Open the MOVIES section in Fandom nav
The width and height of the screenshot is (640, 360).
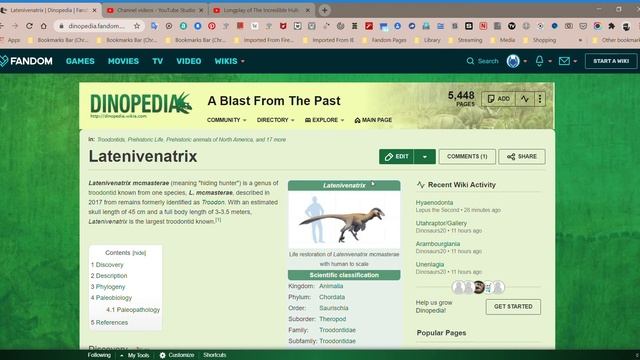coord(123,61)
